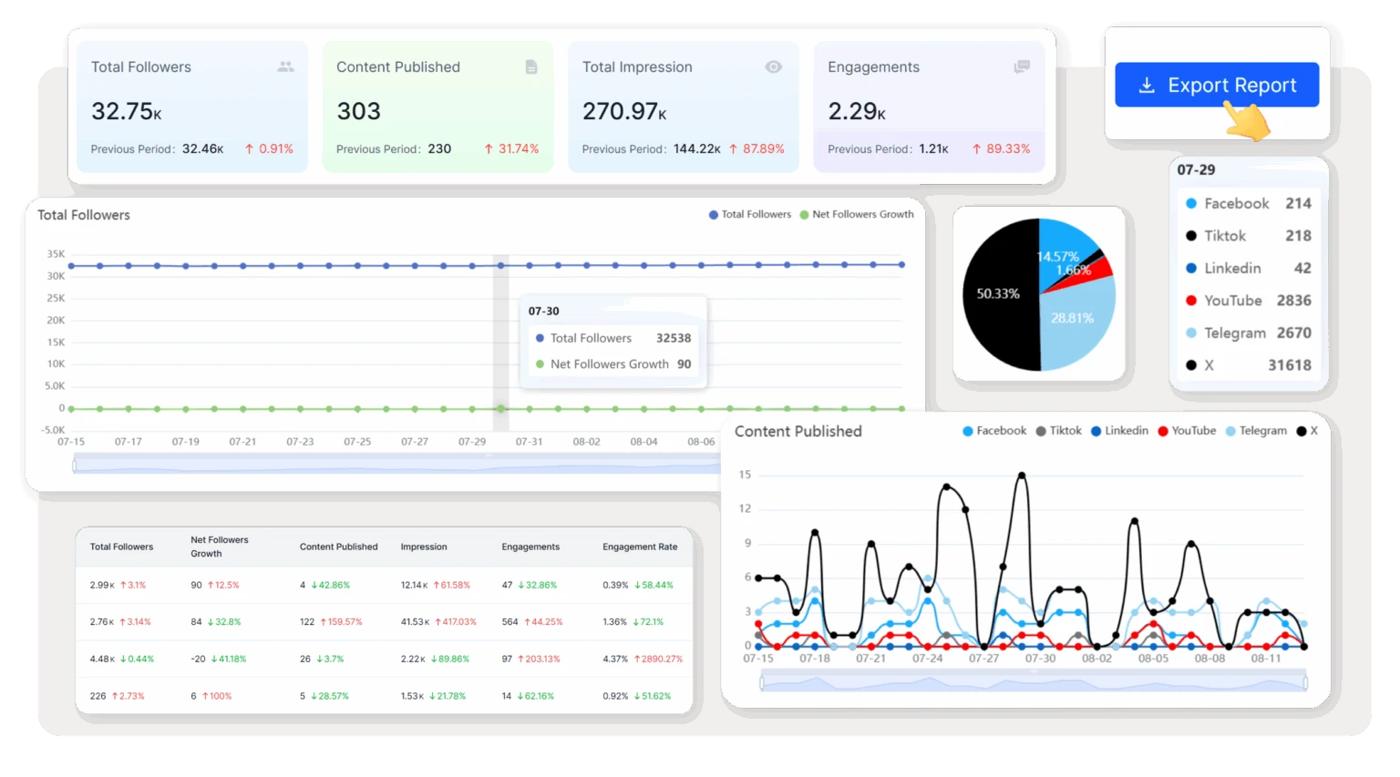
Task: Toggle Facebook series in Content Published legend
Action: coord(994,431)
